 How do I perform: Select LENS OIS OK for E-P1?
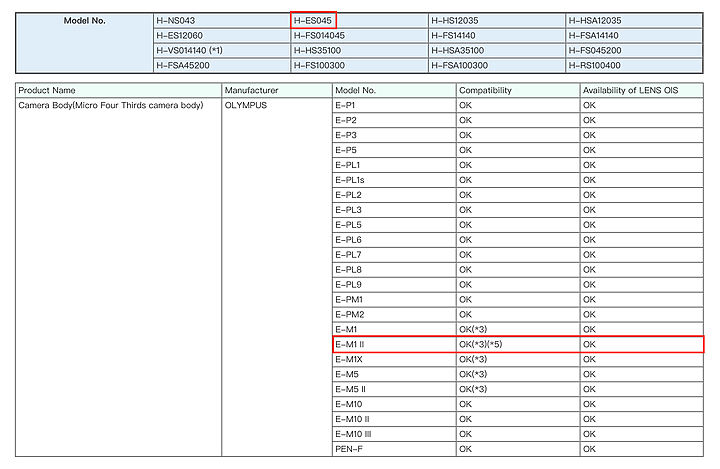point(641,105)
